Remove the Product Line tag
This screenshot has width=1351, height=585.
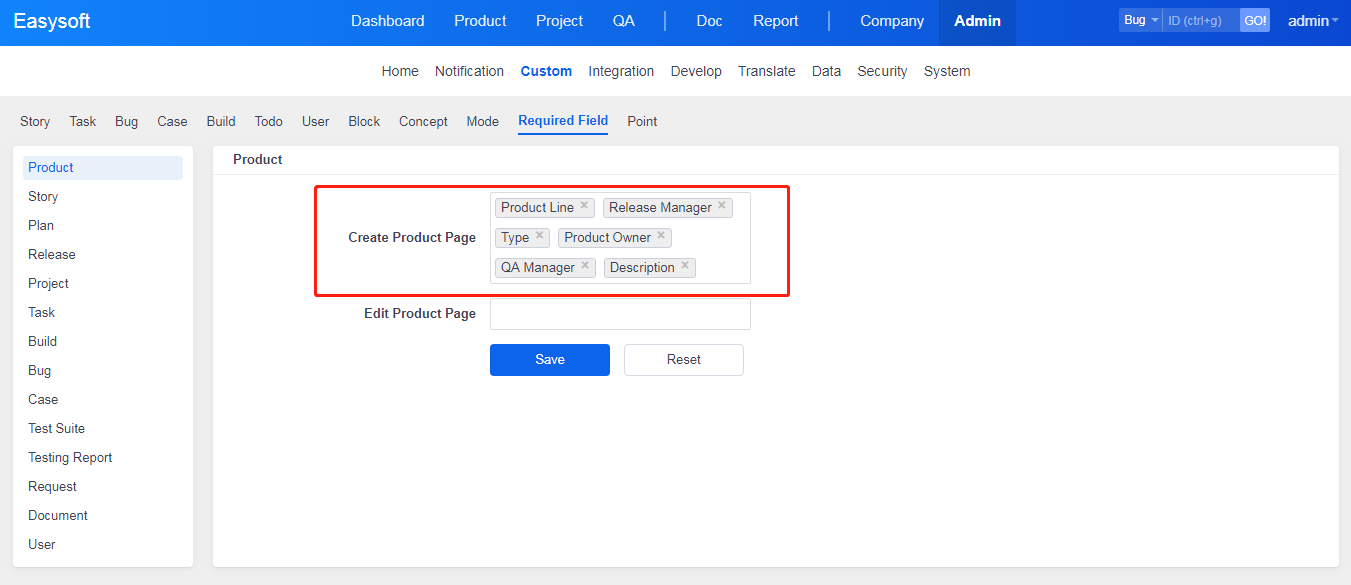584,206
